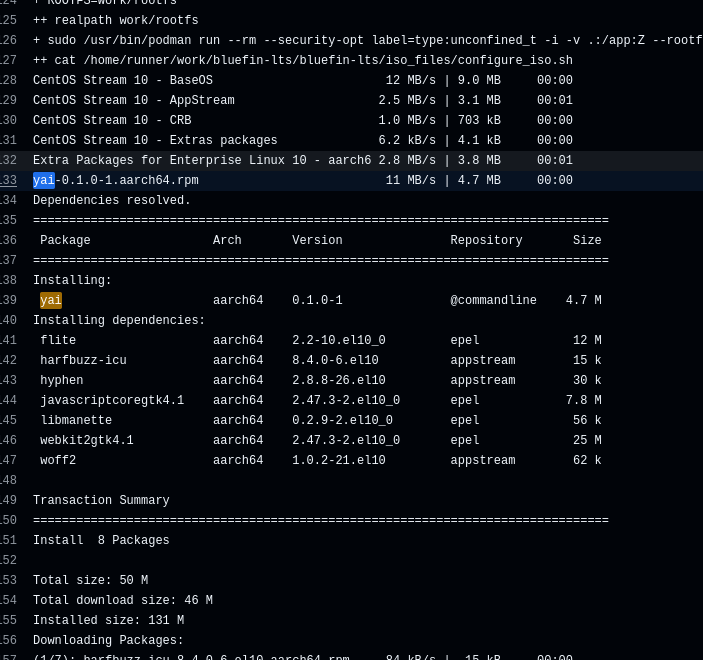This screenshot has width=703, height=660.
Task: Click line number for the 'realpath work/rootfs' line
Action: coord(8,21)
